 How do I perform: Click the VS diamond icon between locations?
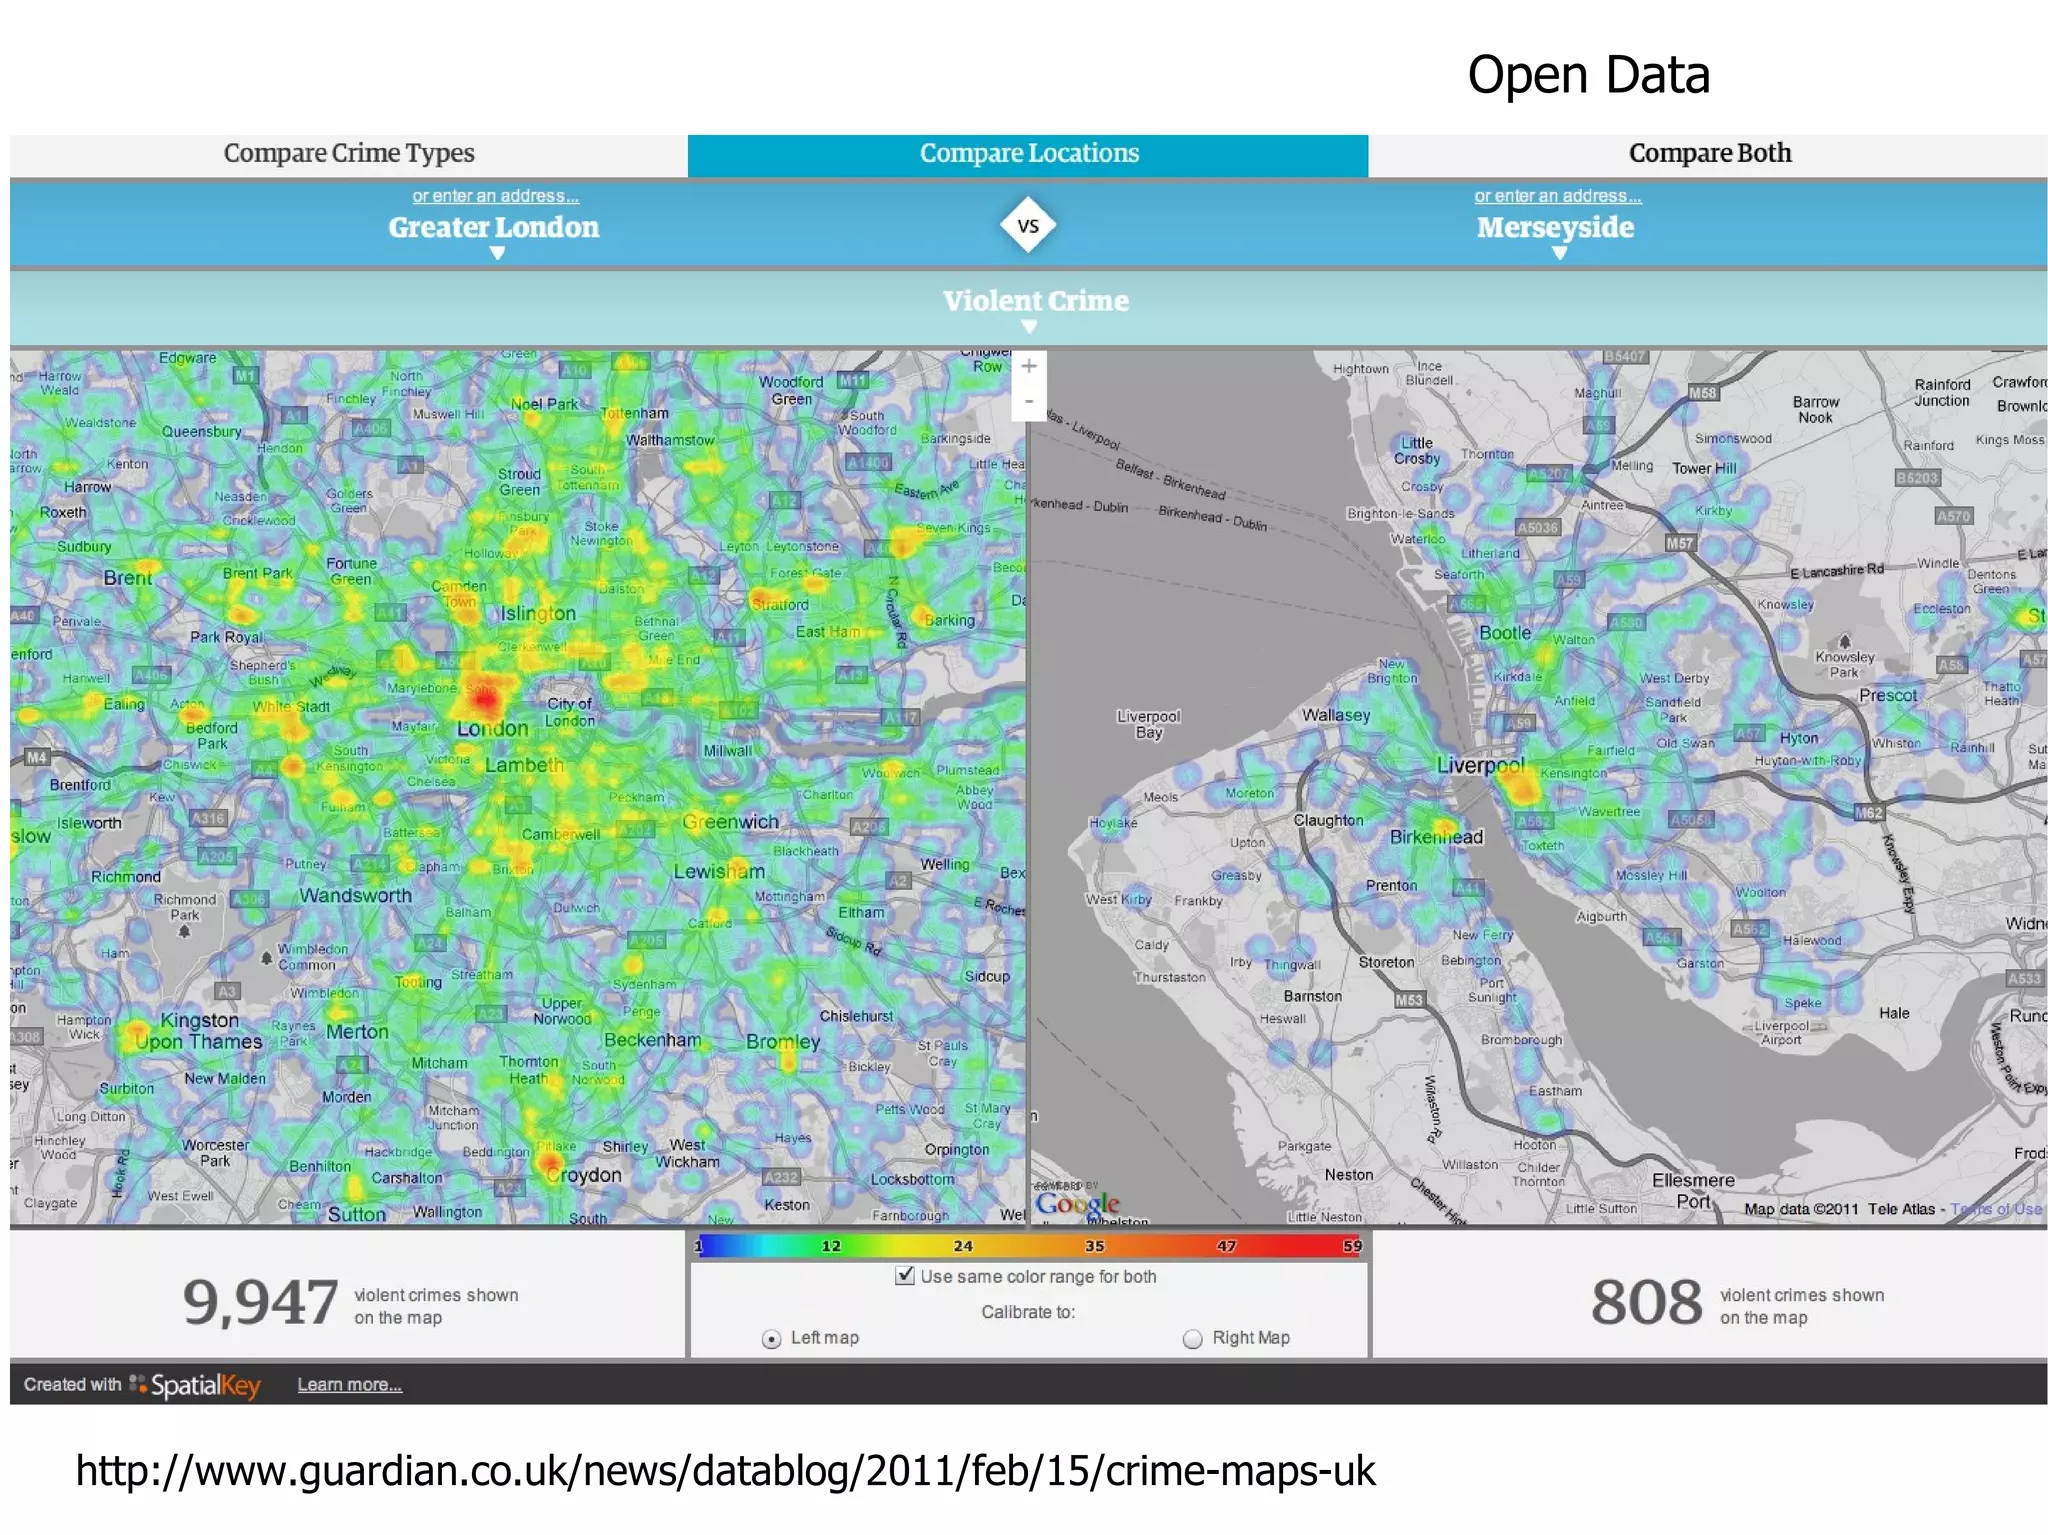[1028, 226]
